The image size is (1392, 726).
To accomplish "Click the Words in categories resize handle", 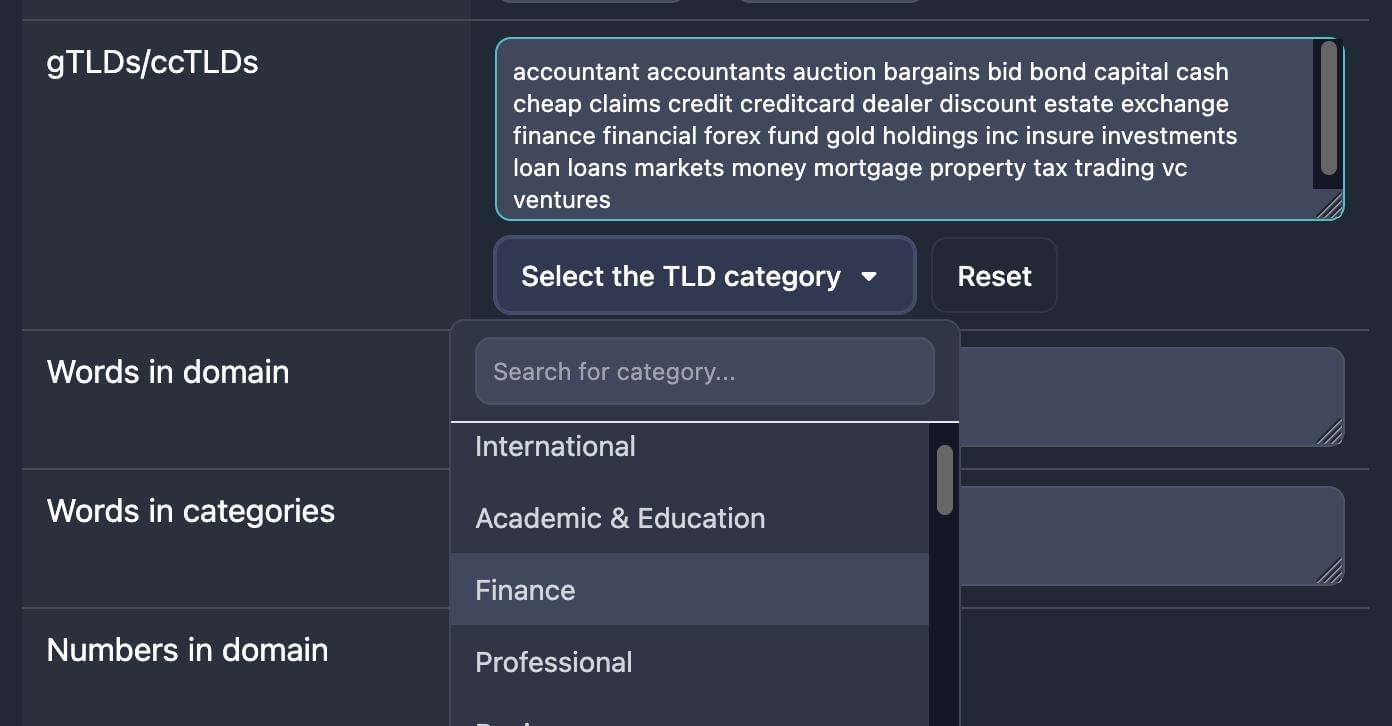I will [x=1329, y=571].
